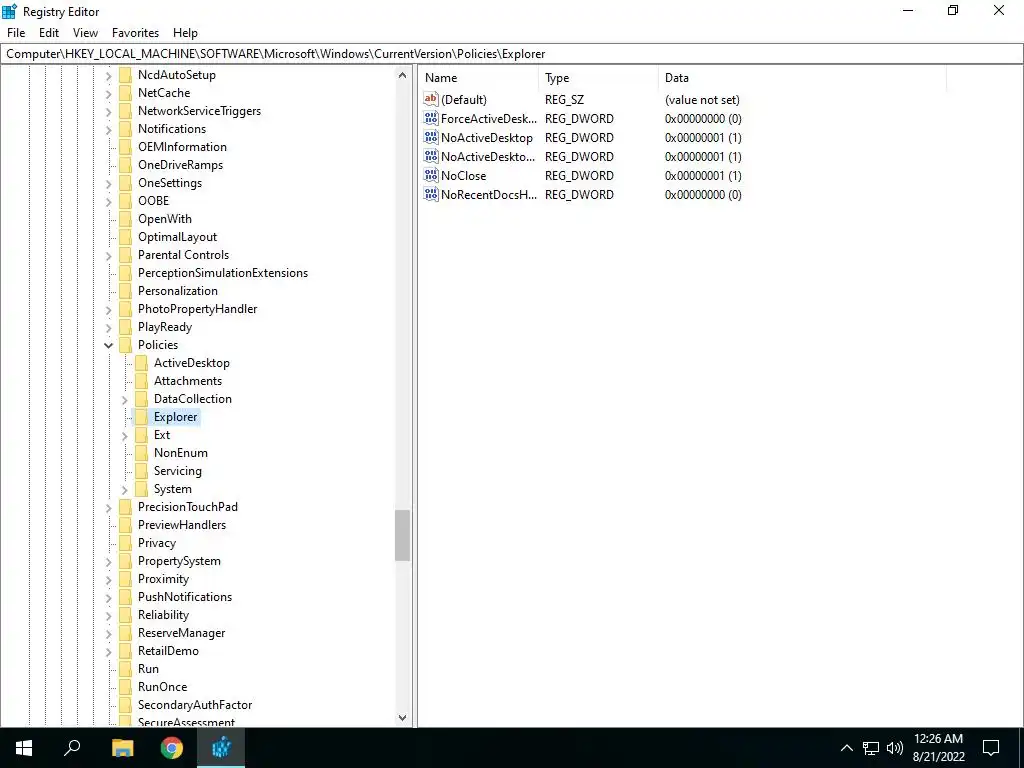Open the View menu

click(86, 33)
